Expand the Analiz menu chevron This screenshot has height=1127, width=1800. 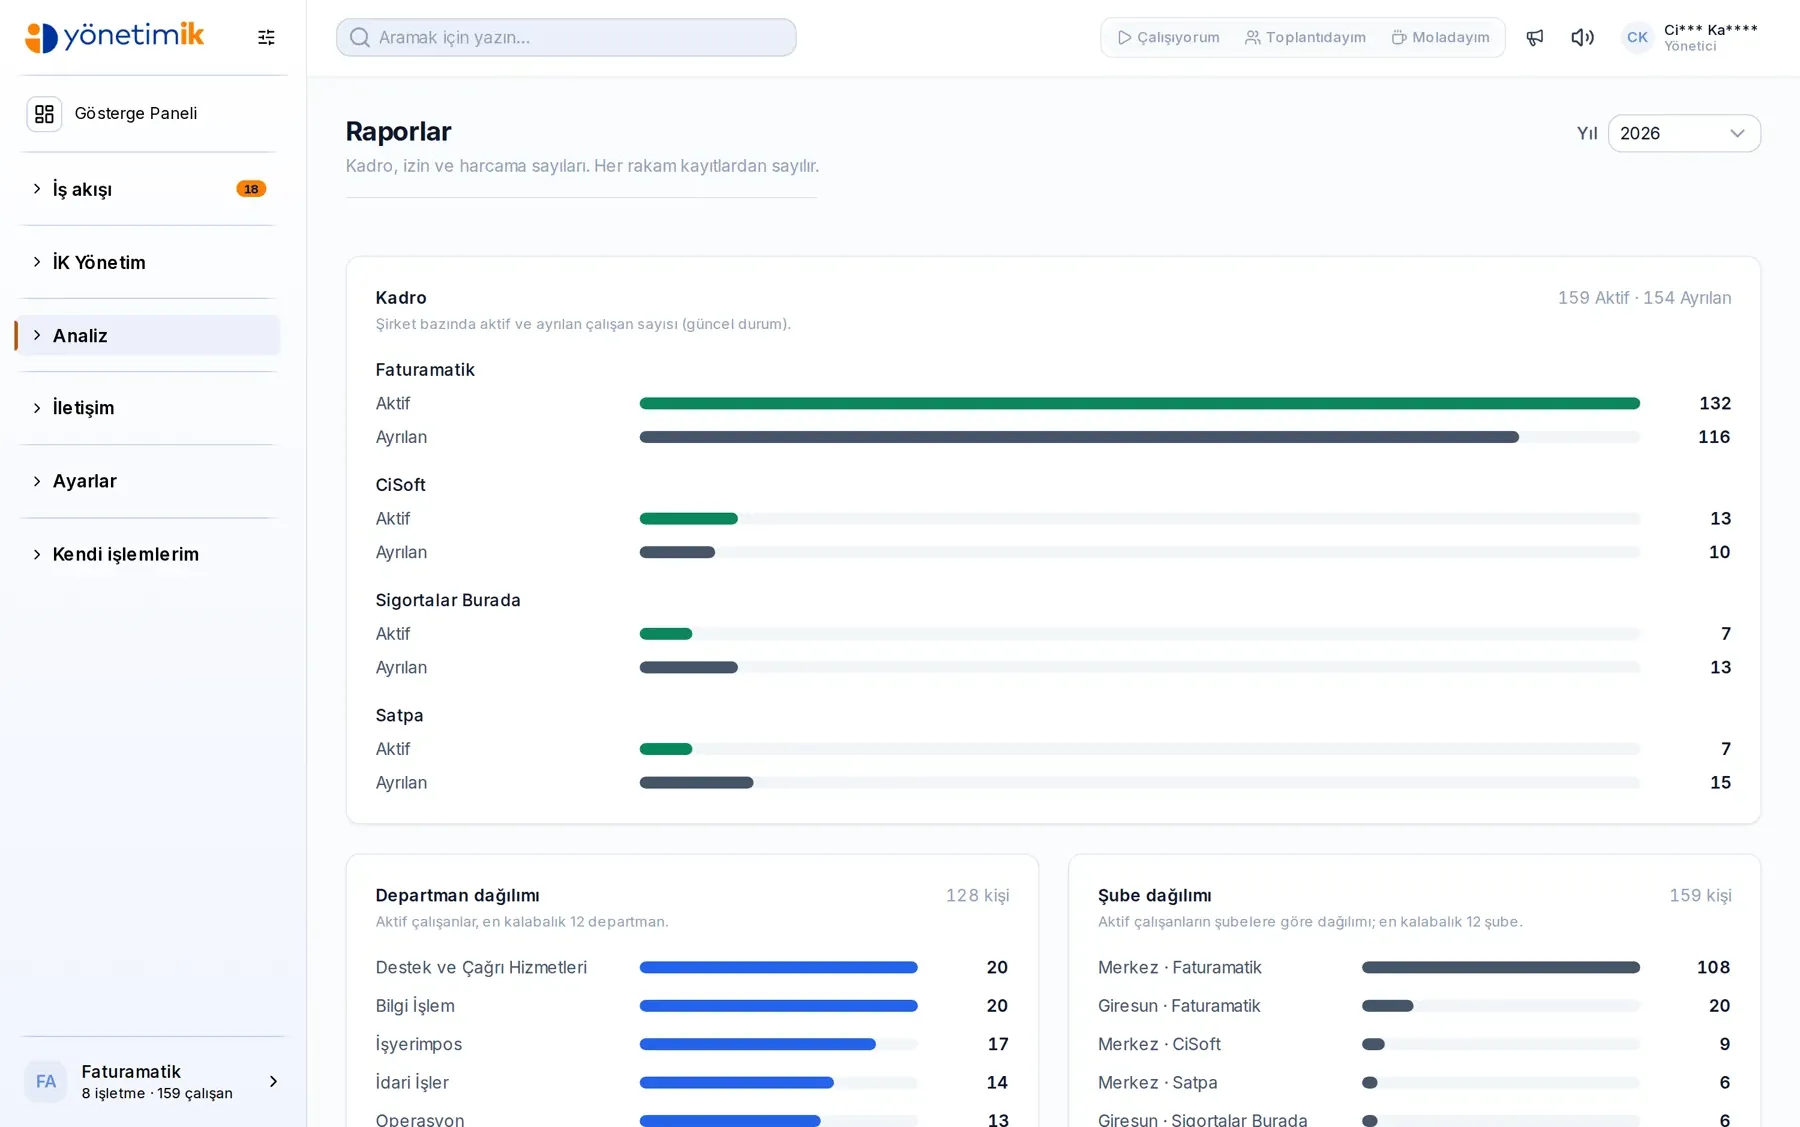click(x=37, y=335)
